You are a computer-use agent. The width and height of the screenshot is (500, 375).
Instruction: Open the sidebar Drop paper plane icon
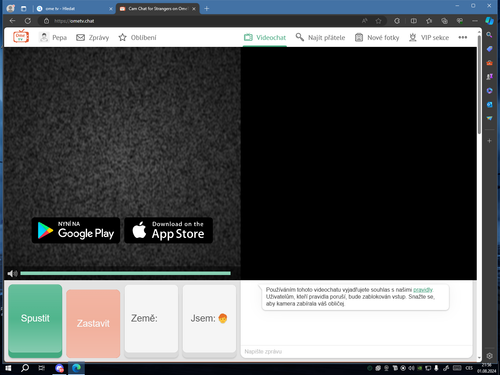pos(489,118)
